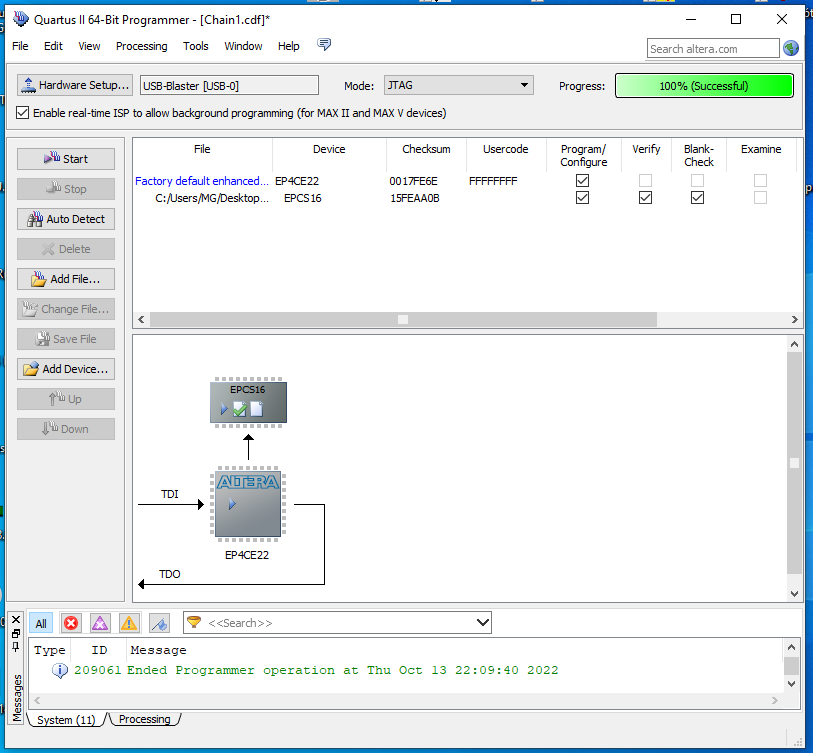Select the Altera EP4CE22 chip in the diagram
The image size is (813, 753).
coord(247,504)
